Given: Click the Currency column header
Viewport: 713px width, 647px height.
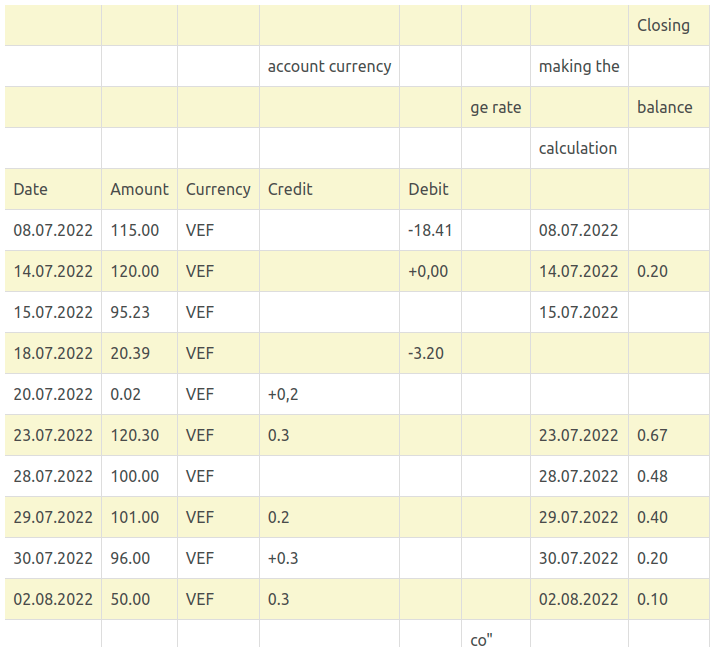Looking at the screenshot, I should coord(218,189).
